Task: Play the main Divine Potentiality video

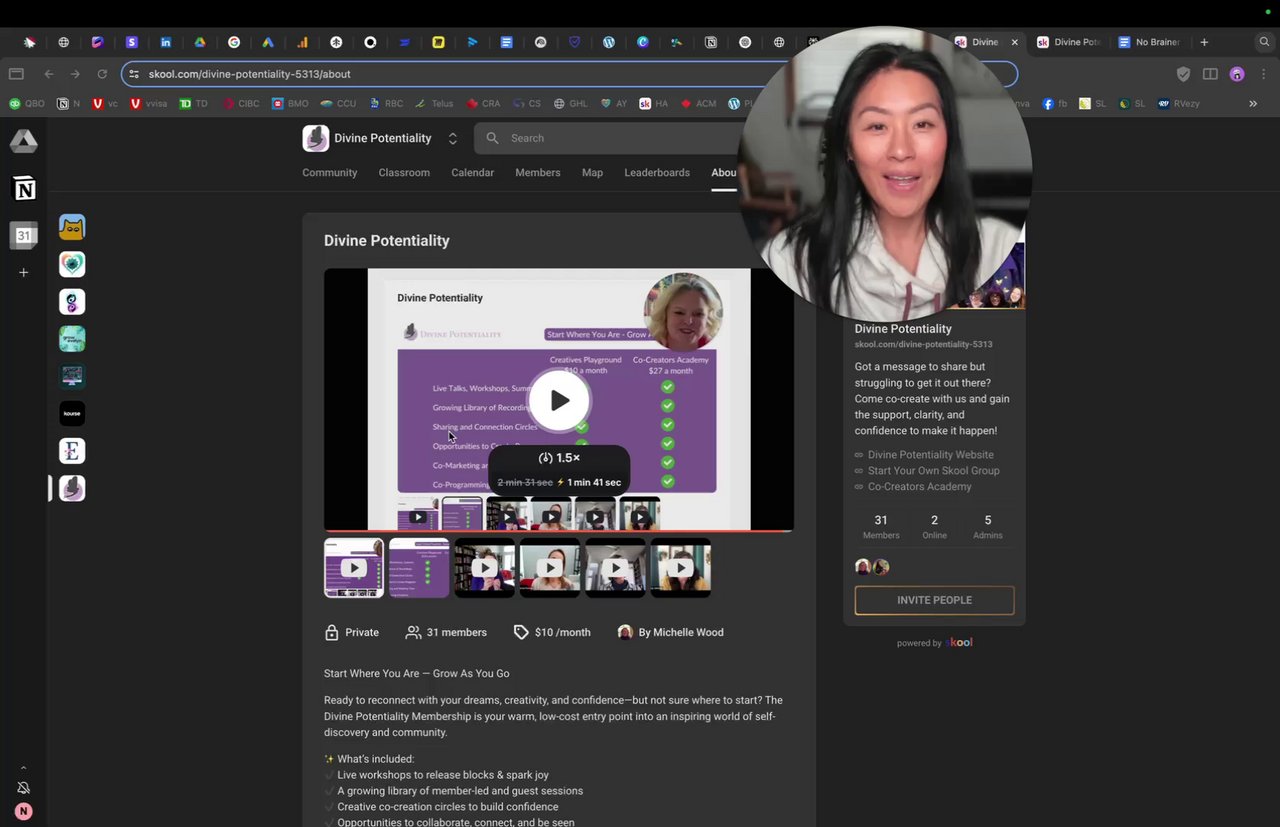Action: tap(559, 400)
